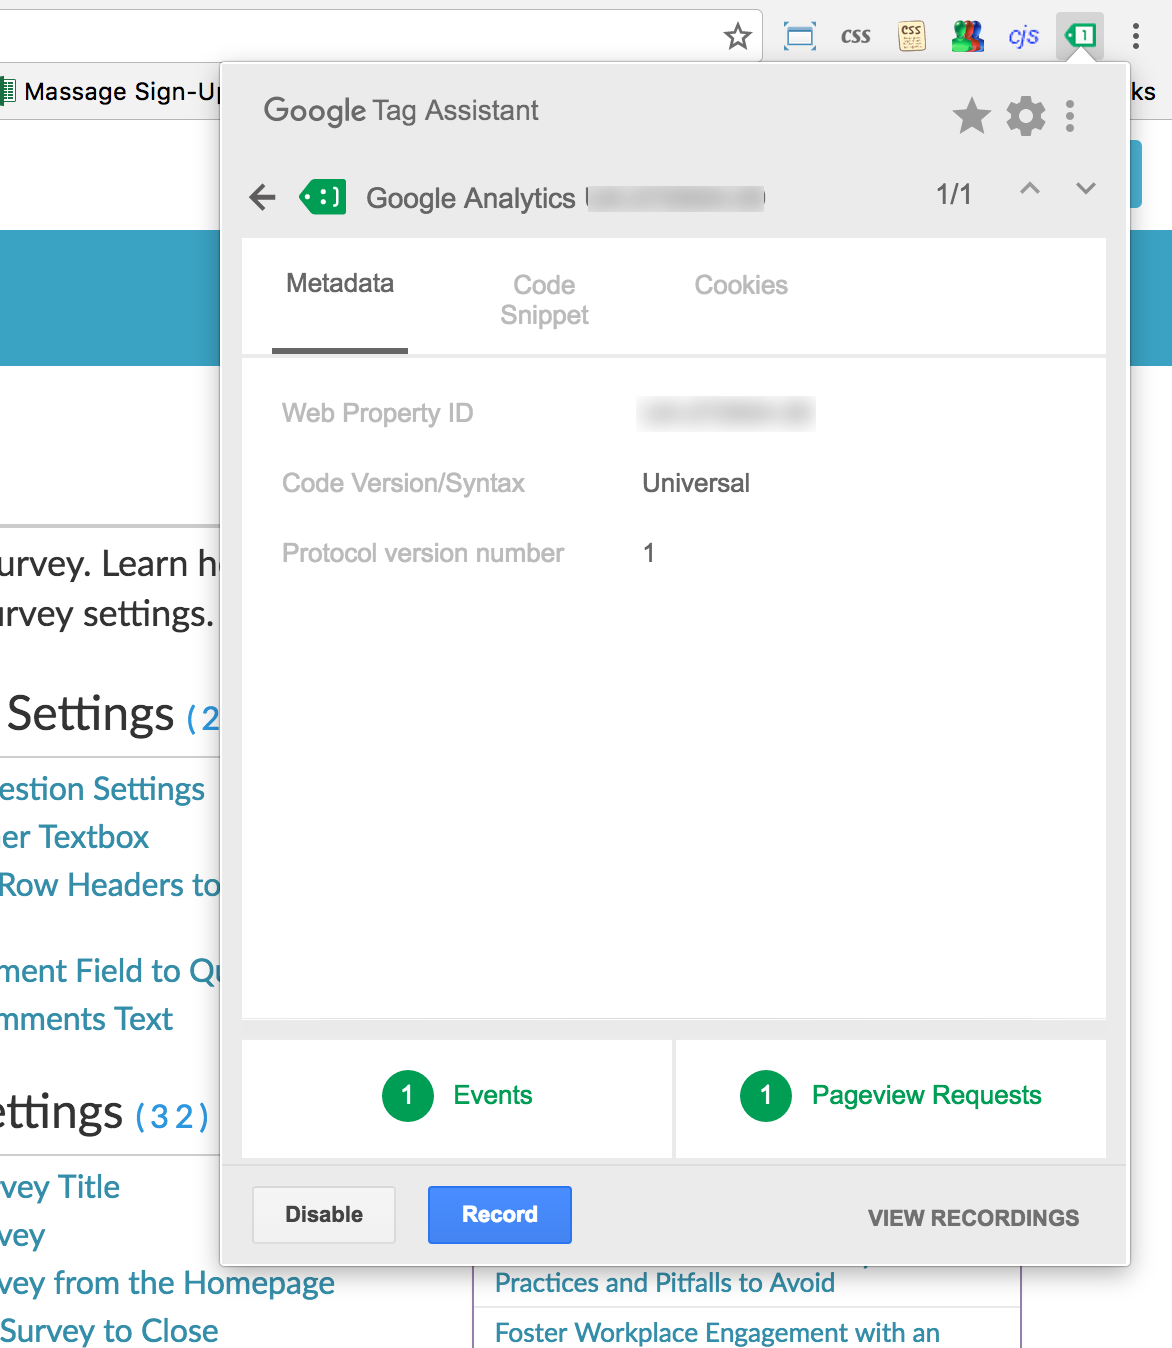The width and height of the screenshot is (1172, 1348).
Task: Open Tag Assistant settings gear
Action: coord(1026,116)
